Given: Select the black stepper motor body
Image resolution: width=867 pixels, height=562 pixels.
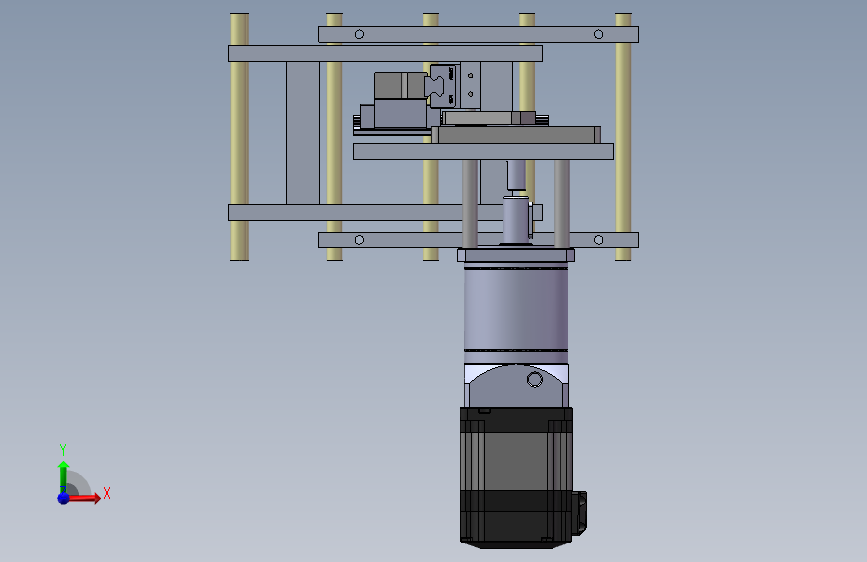Looking at the screenshot, I should pyautogui.click(x=516, y=477).
